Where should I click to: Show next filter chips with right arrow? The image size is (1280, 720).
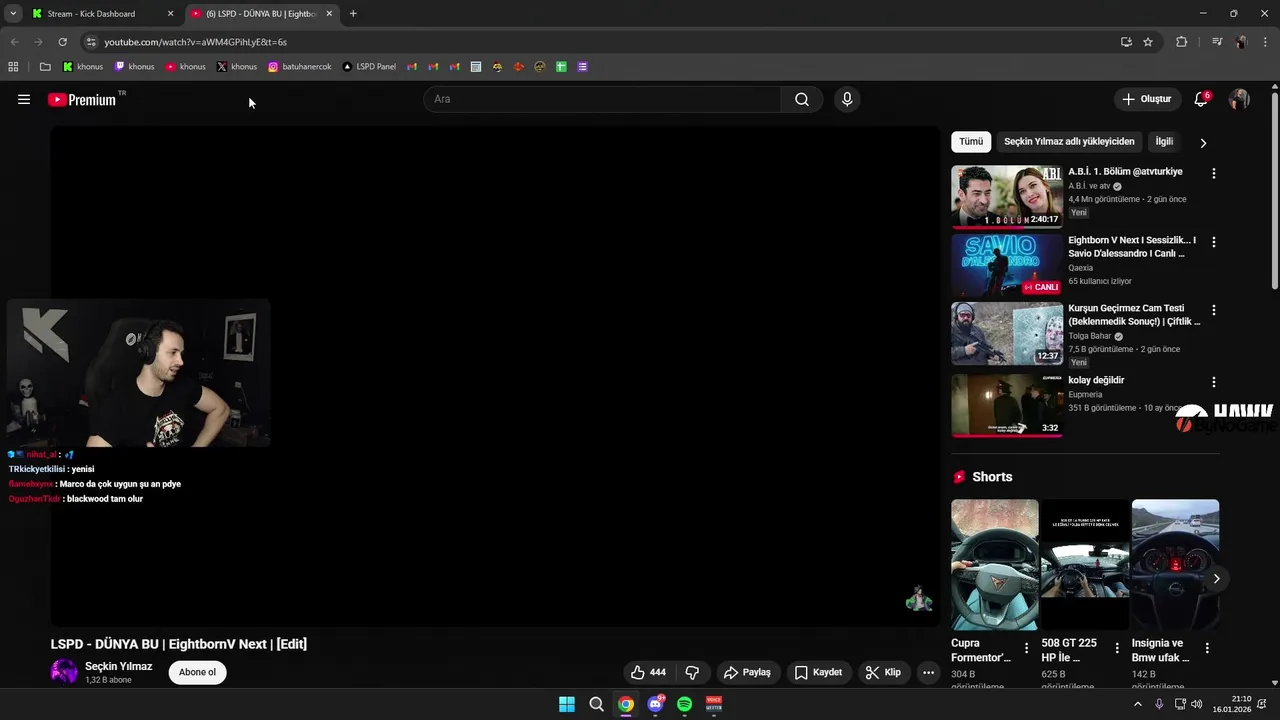click(1203, 142)
